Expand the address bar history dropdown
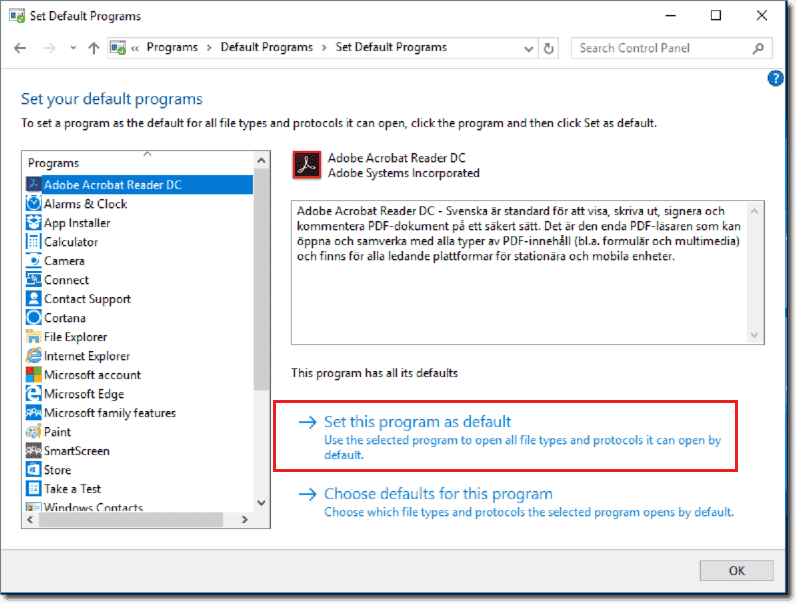The image size is (796, 603). [528, 49]
